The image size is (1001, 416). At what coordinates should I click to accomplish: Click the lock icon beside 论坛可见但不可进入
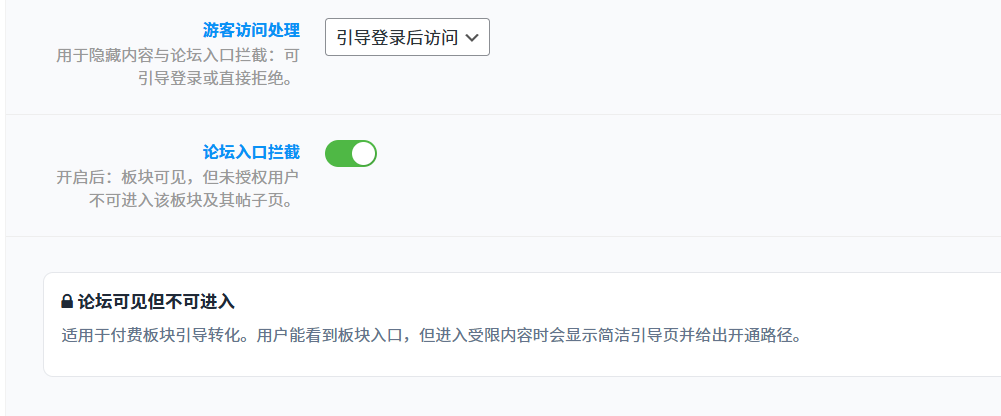click(67, 302)
